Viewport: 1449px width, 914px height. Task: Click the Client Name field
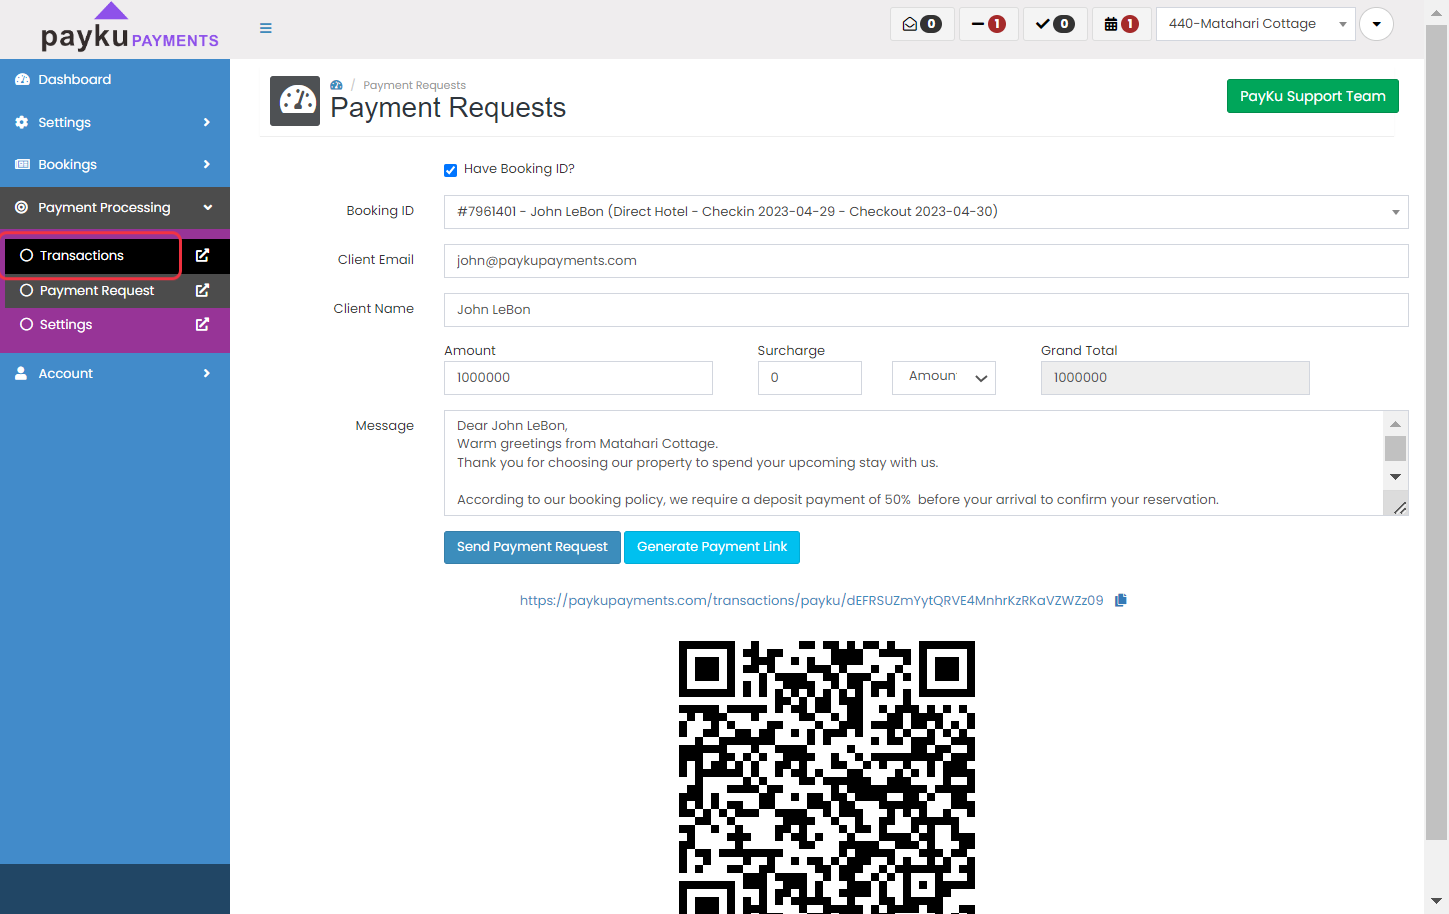pyautogui.click(x=926, y=310)
